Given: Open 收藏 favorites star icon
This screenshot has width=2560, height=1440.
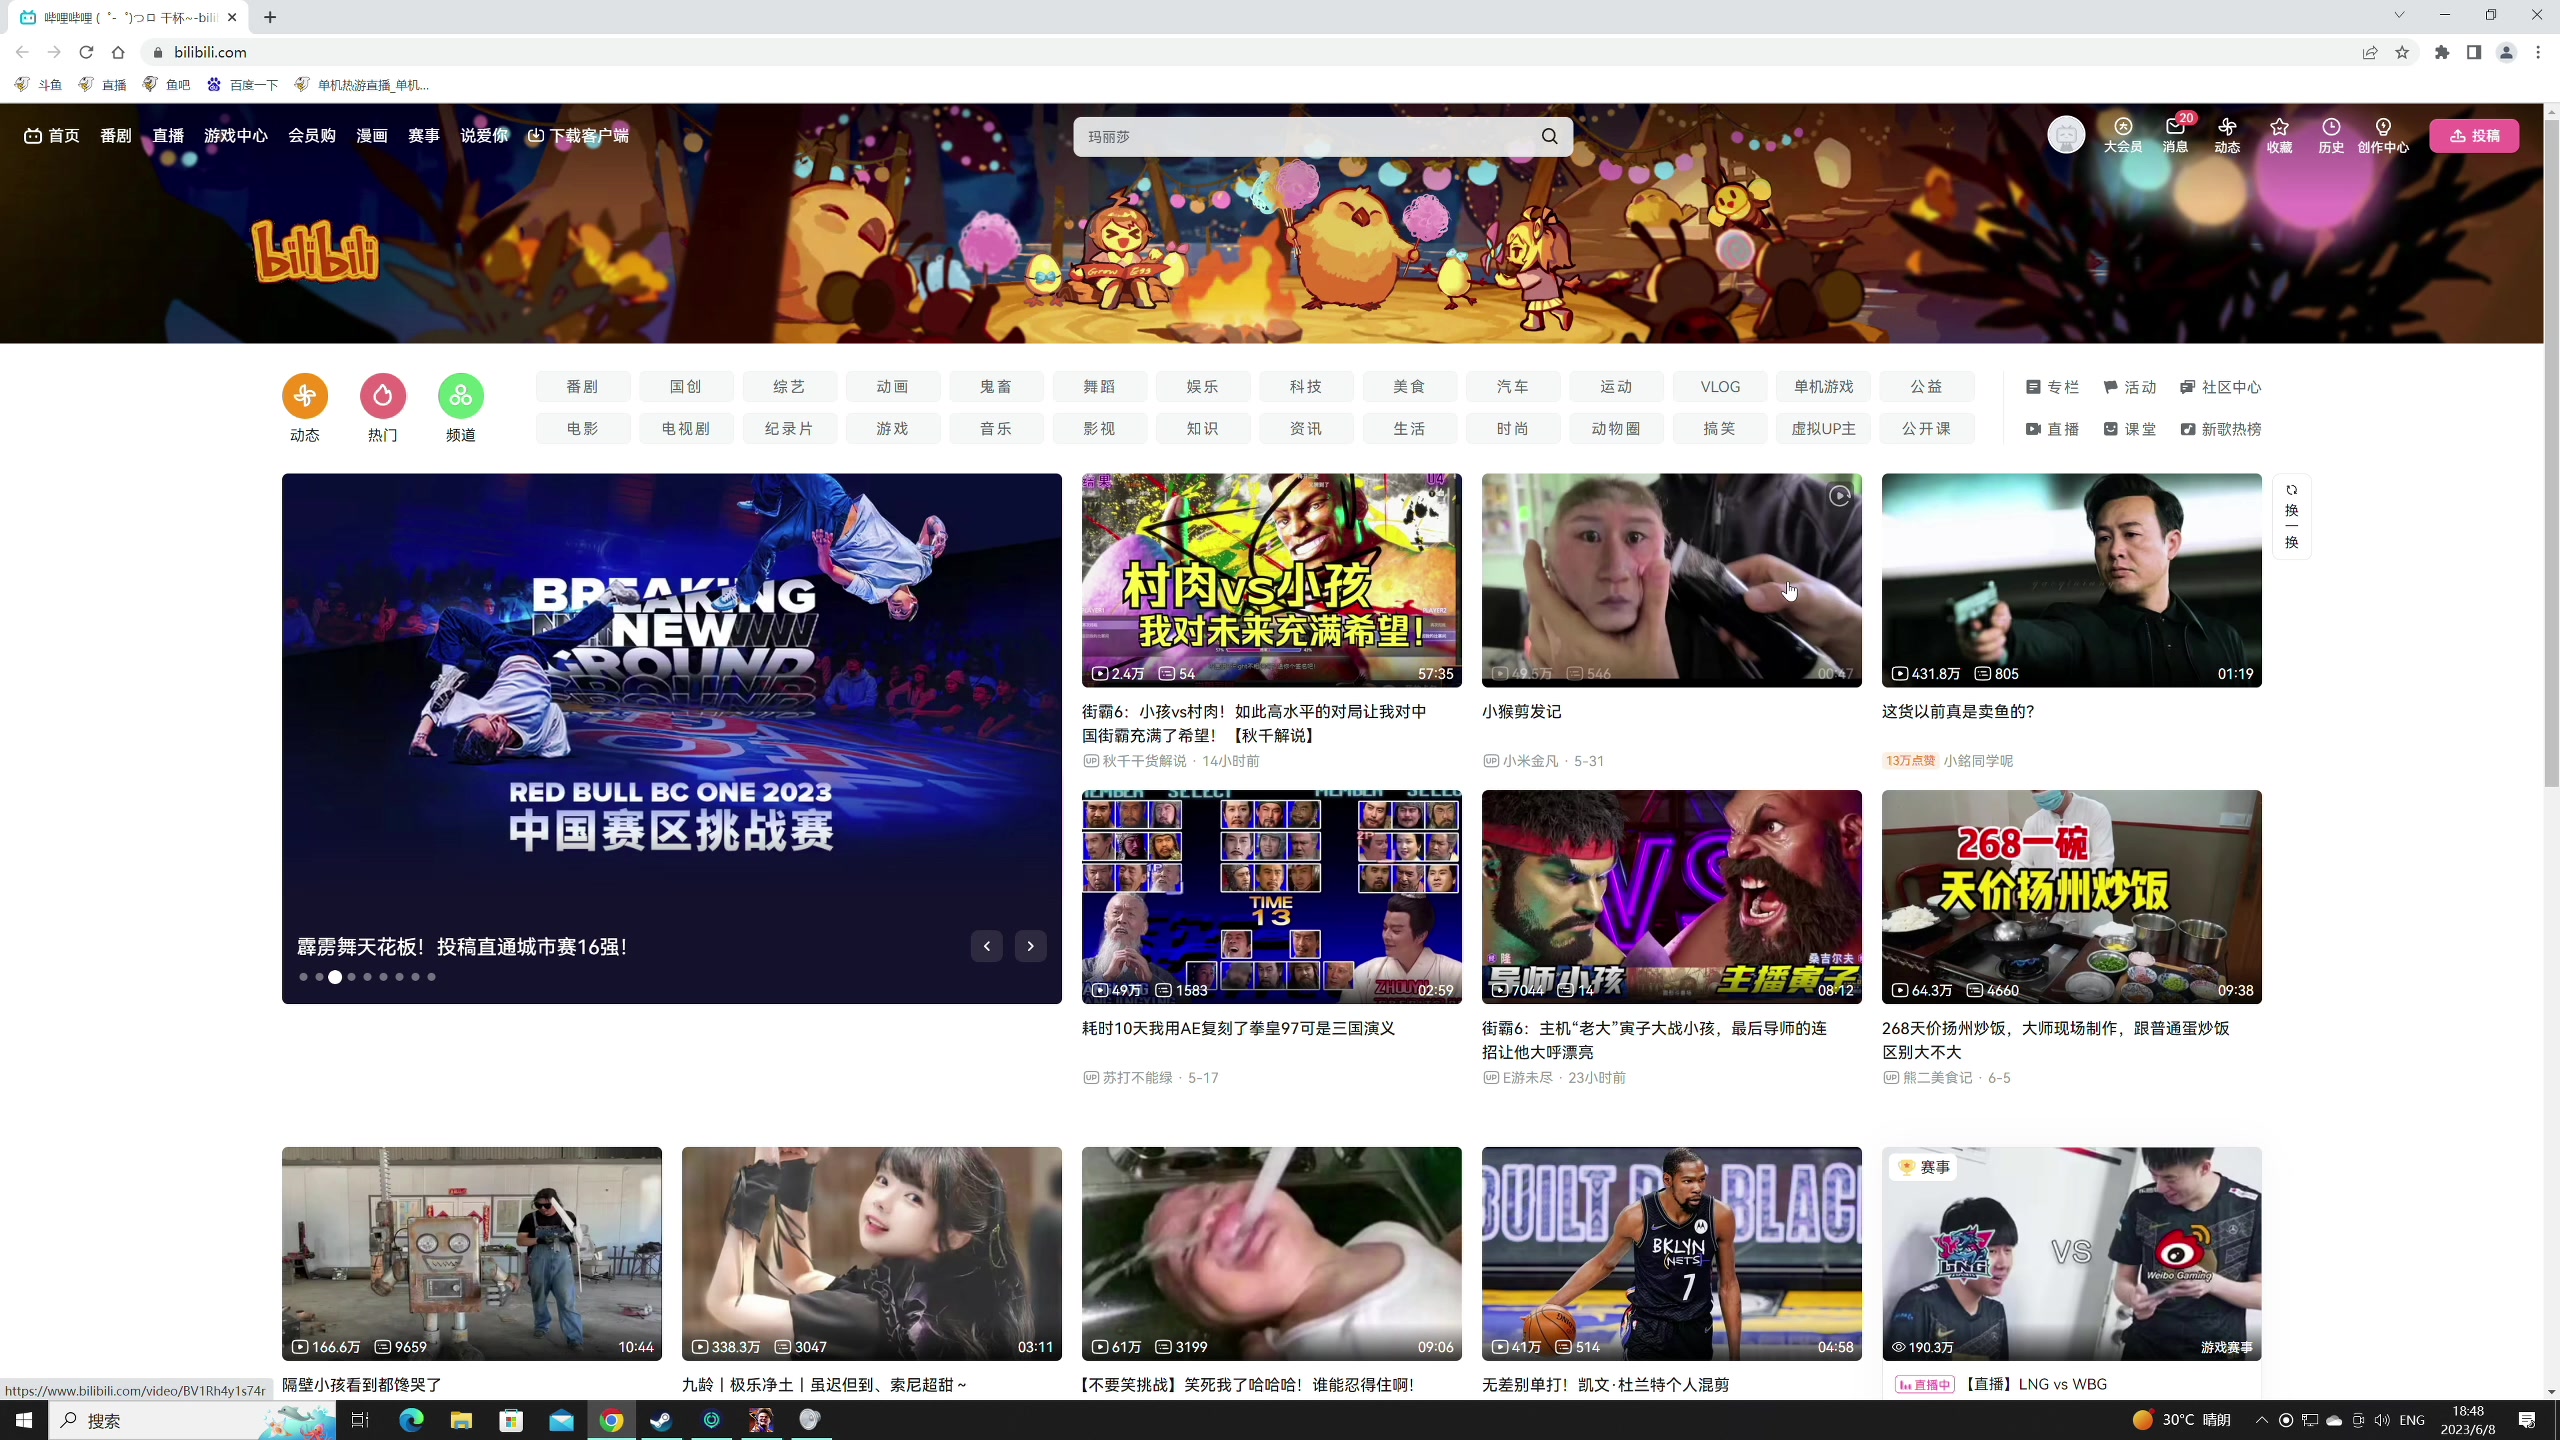Looking at the screenshot, I should coord(2279,135).
